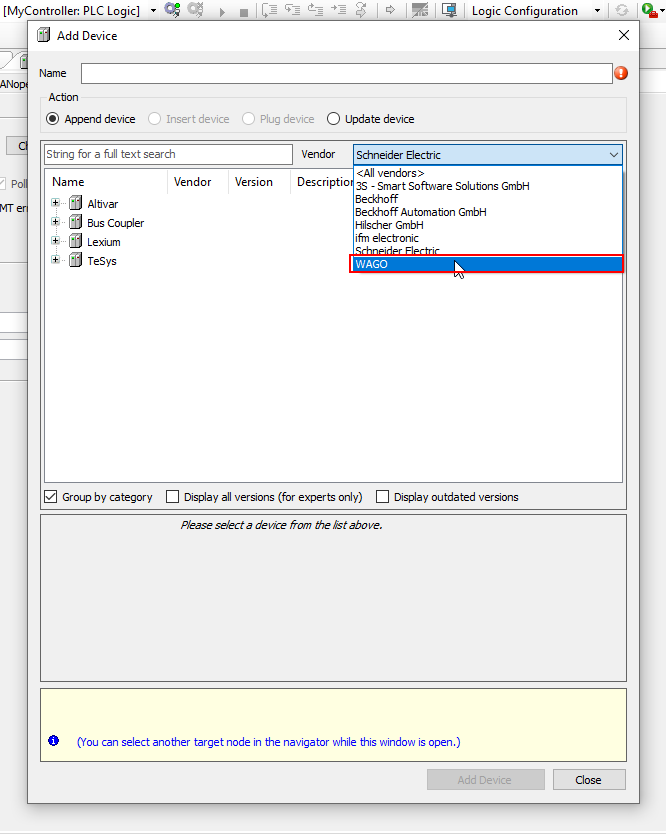Expand the TeSys tree node

[55, 260]
